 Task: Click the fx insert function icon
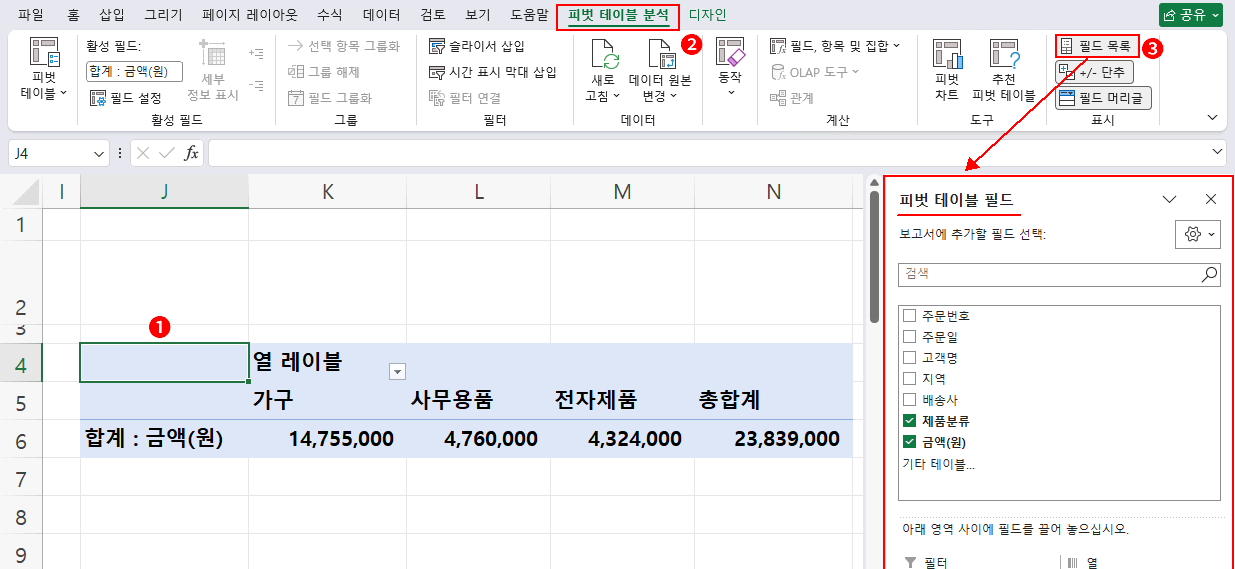point(190,153)
